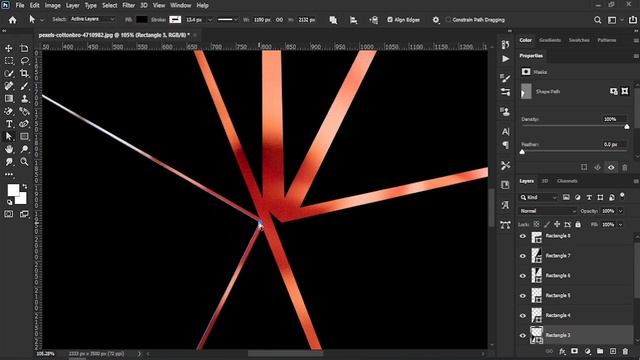Hide the Rectangle 5 layer
640x360 pixels.
click(523, 296)
